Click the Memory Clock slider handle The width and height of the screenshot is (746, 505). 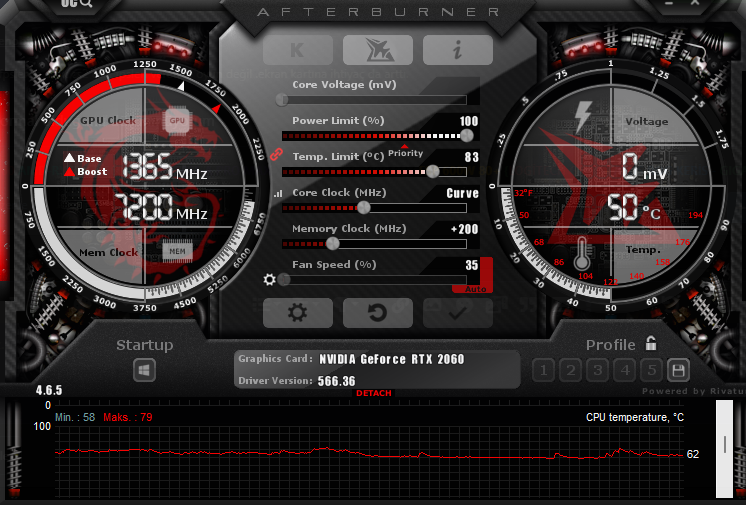click(333, 244)
